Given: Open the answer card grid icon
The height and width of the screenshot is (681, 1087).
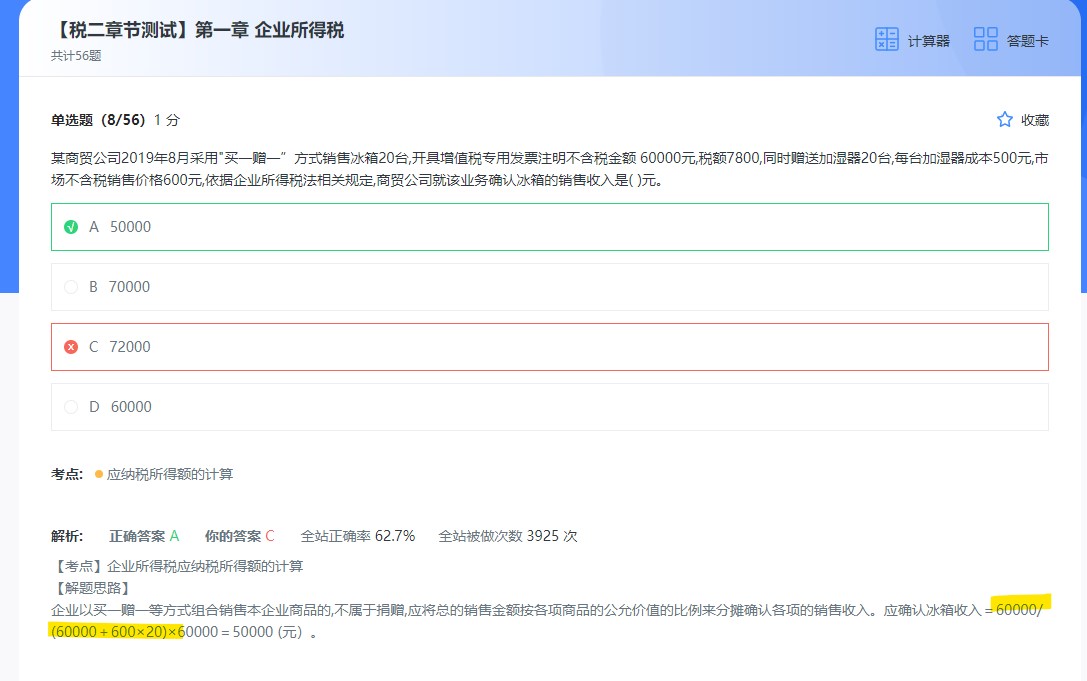Looking at the screenshot, I should pyautogui.click(x=985, y=39).
